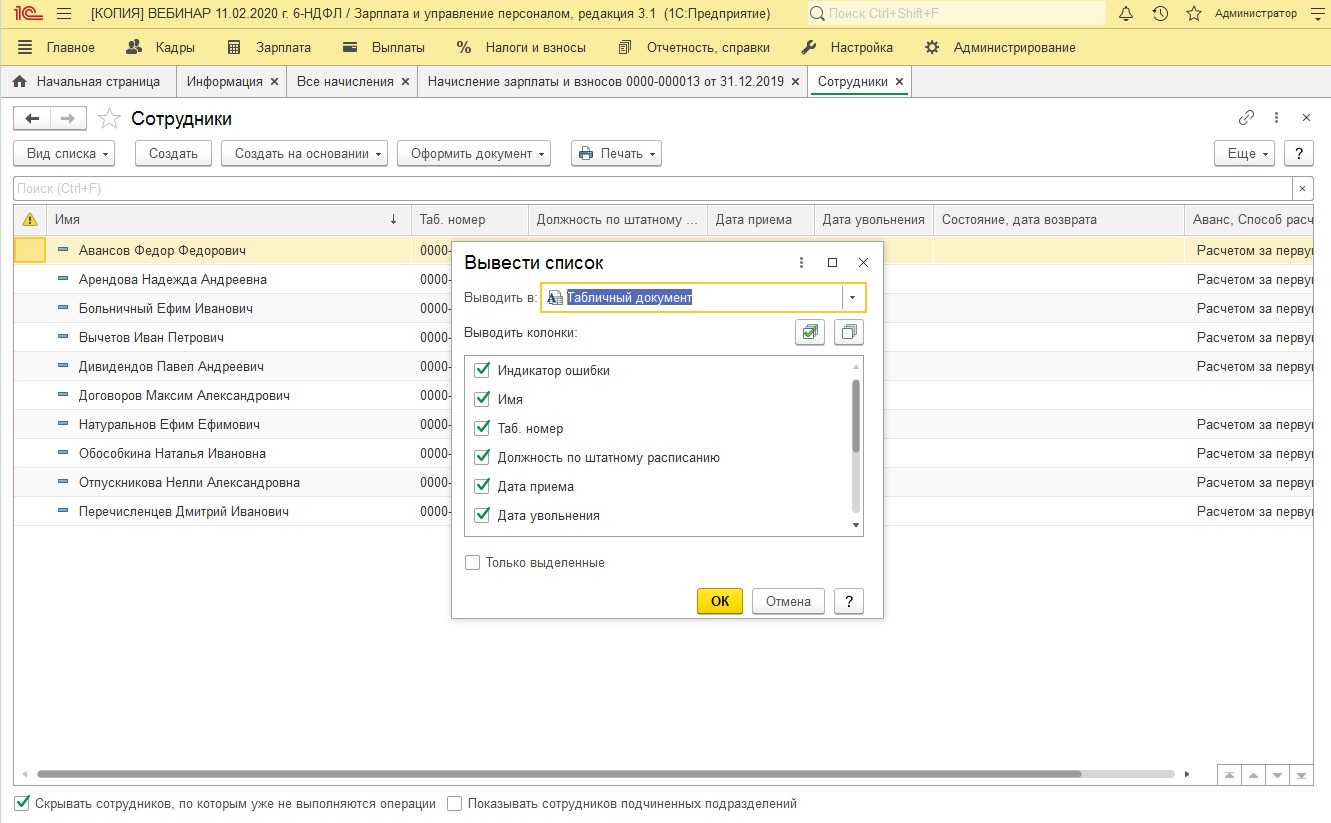Uncheck Должность по штатному расписанию
1331x823 pixels.
click(481, 457)
